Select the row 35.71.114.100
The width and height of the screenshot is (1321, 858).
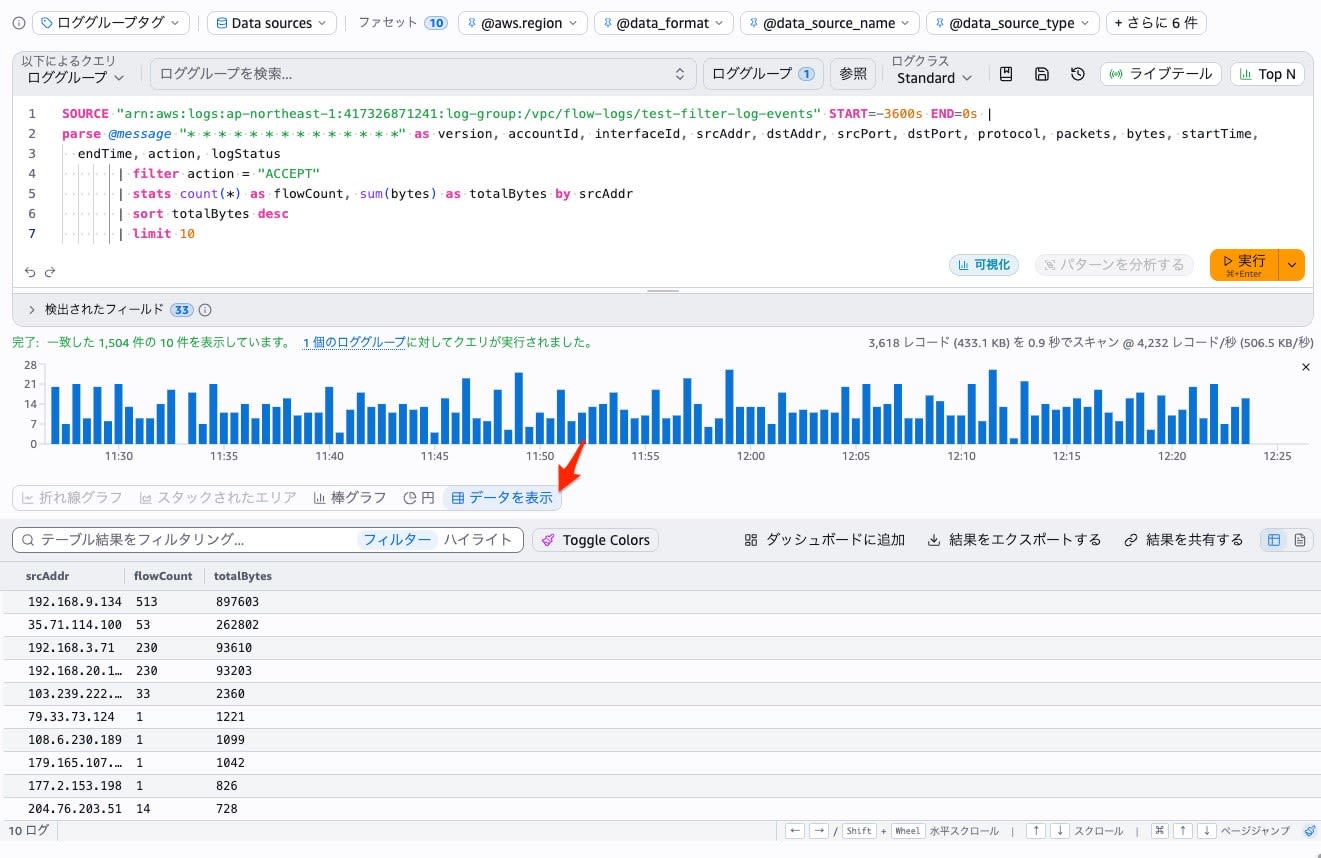click(x=660, y=625)
